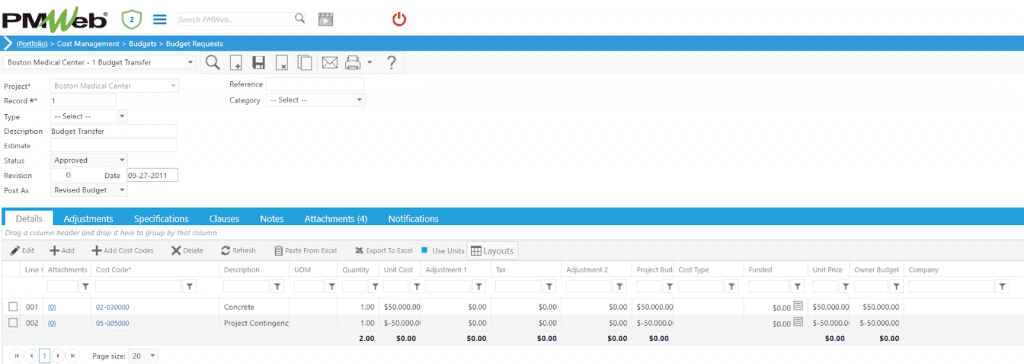Viewport: 1024px width, 364px height.
Task: Save the record using the floppy disk icon
Action: click(259, 63)
